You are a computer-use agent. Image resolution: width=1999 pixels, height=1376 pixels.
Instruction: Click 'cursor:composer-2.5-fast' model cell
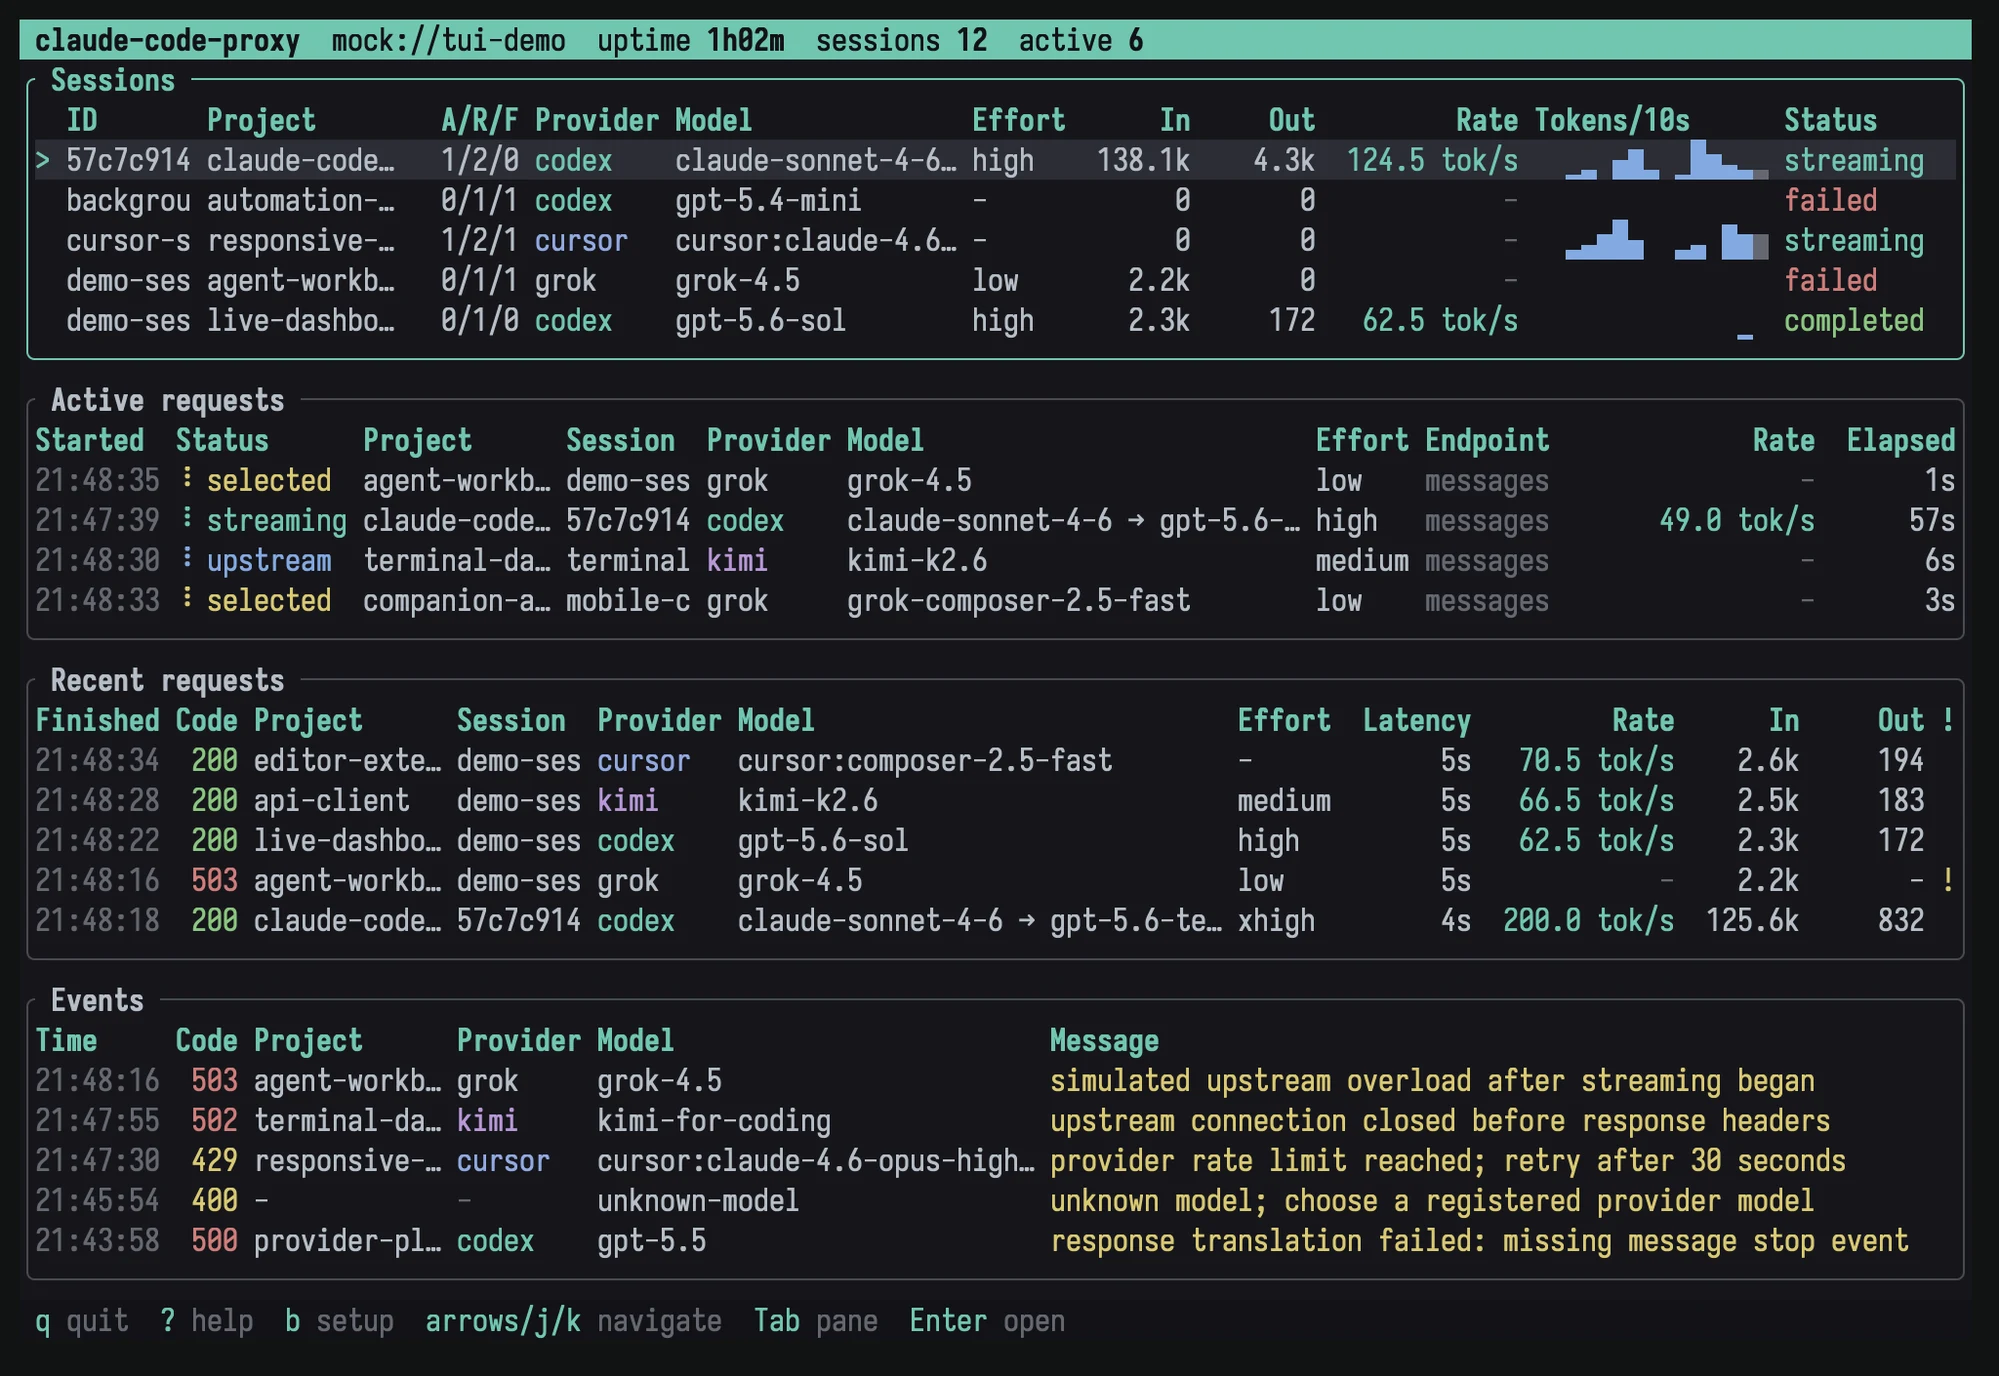925,761
